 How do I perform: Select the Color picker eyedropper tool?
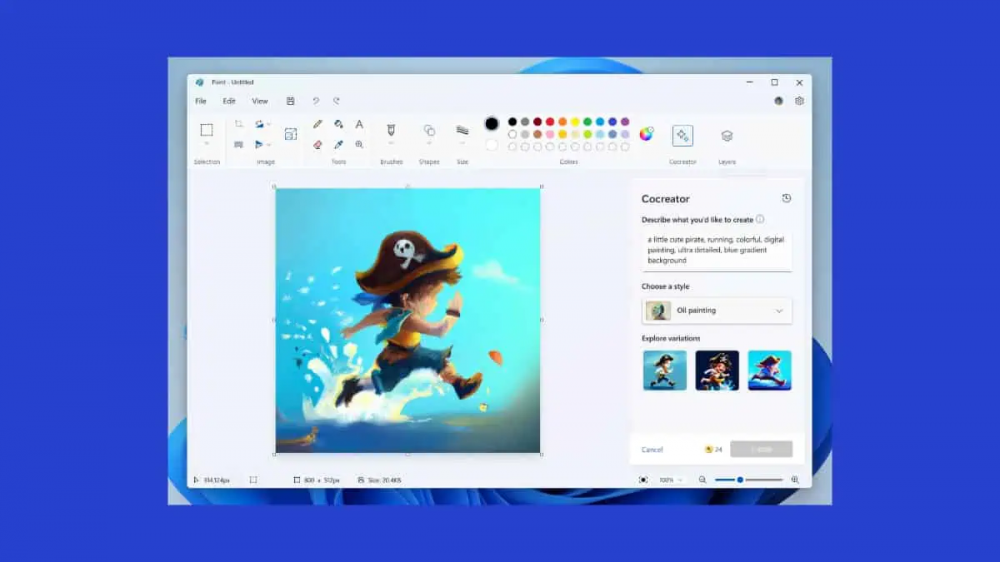pos(339,145)
